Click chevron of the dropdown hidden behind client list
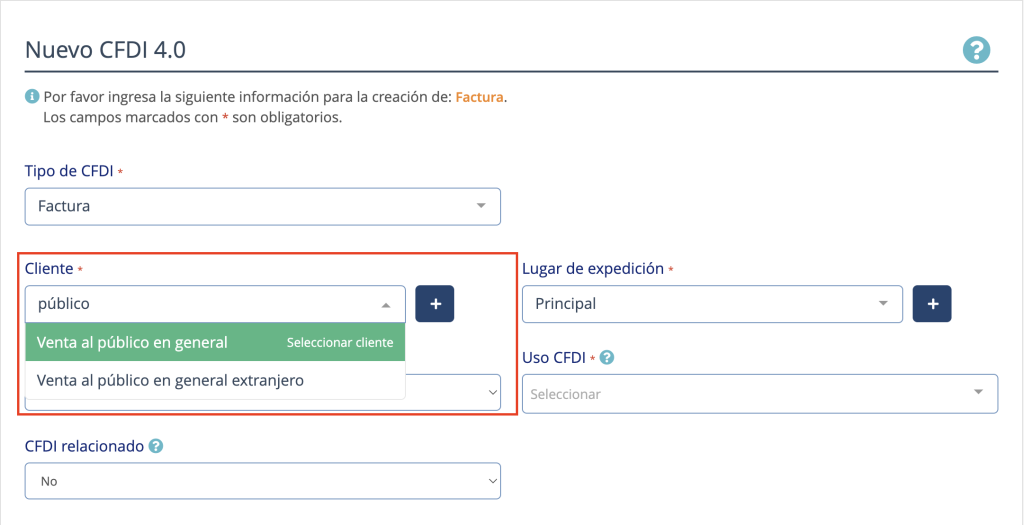1024x525 pixels. (491, 394)
